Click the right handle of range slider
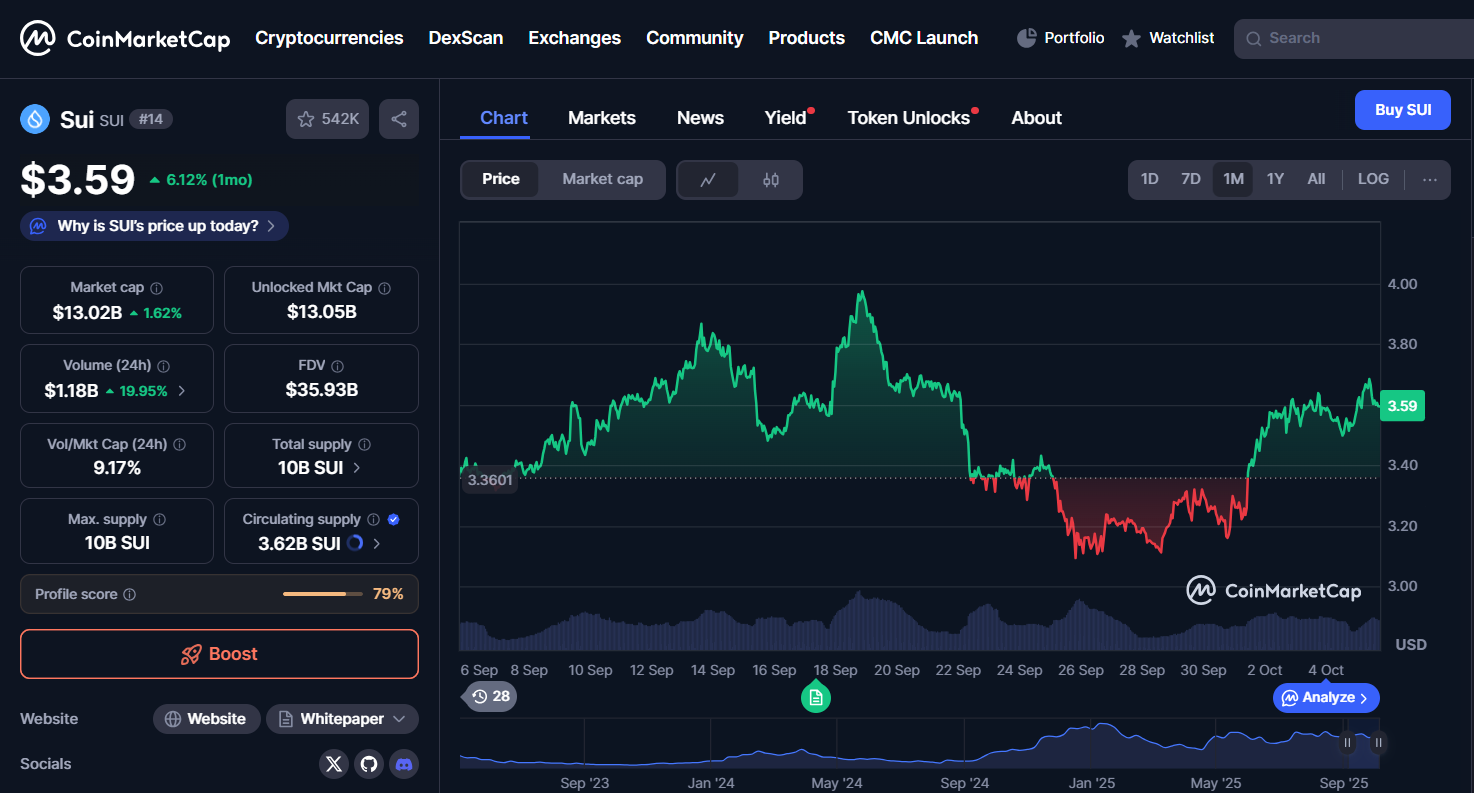The width and height of the screenshot is (1474, 793). (1378, 742)
